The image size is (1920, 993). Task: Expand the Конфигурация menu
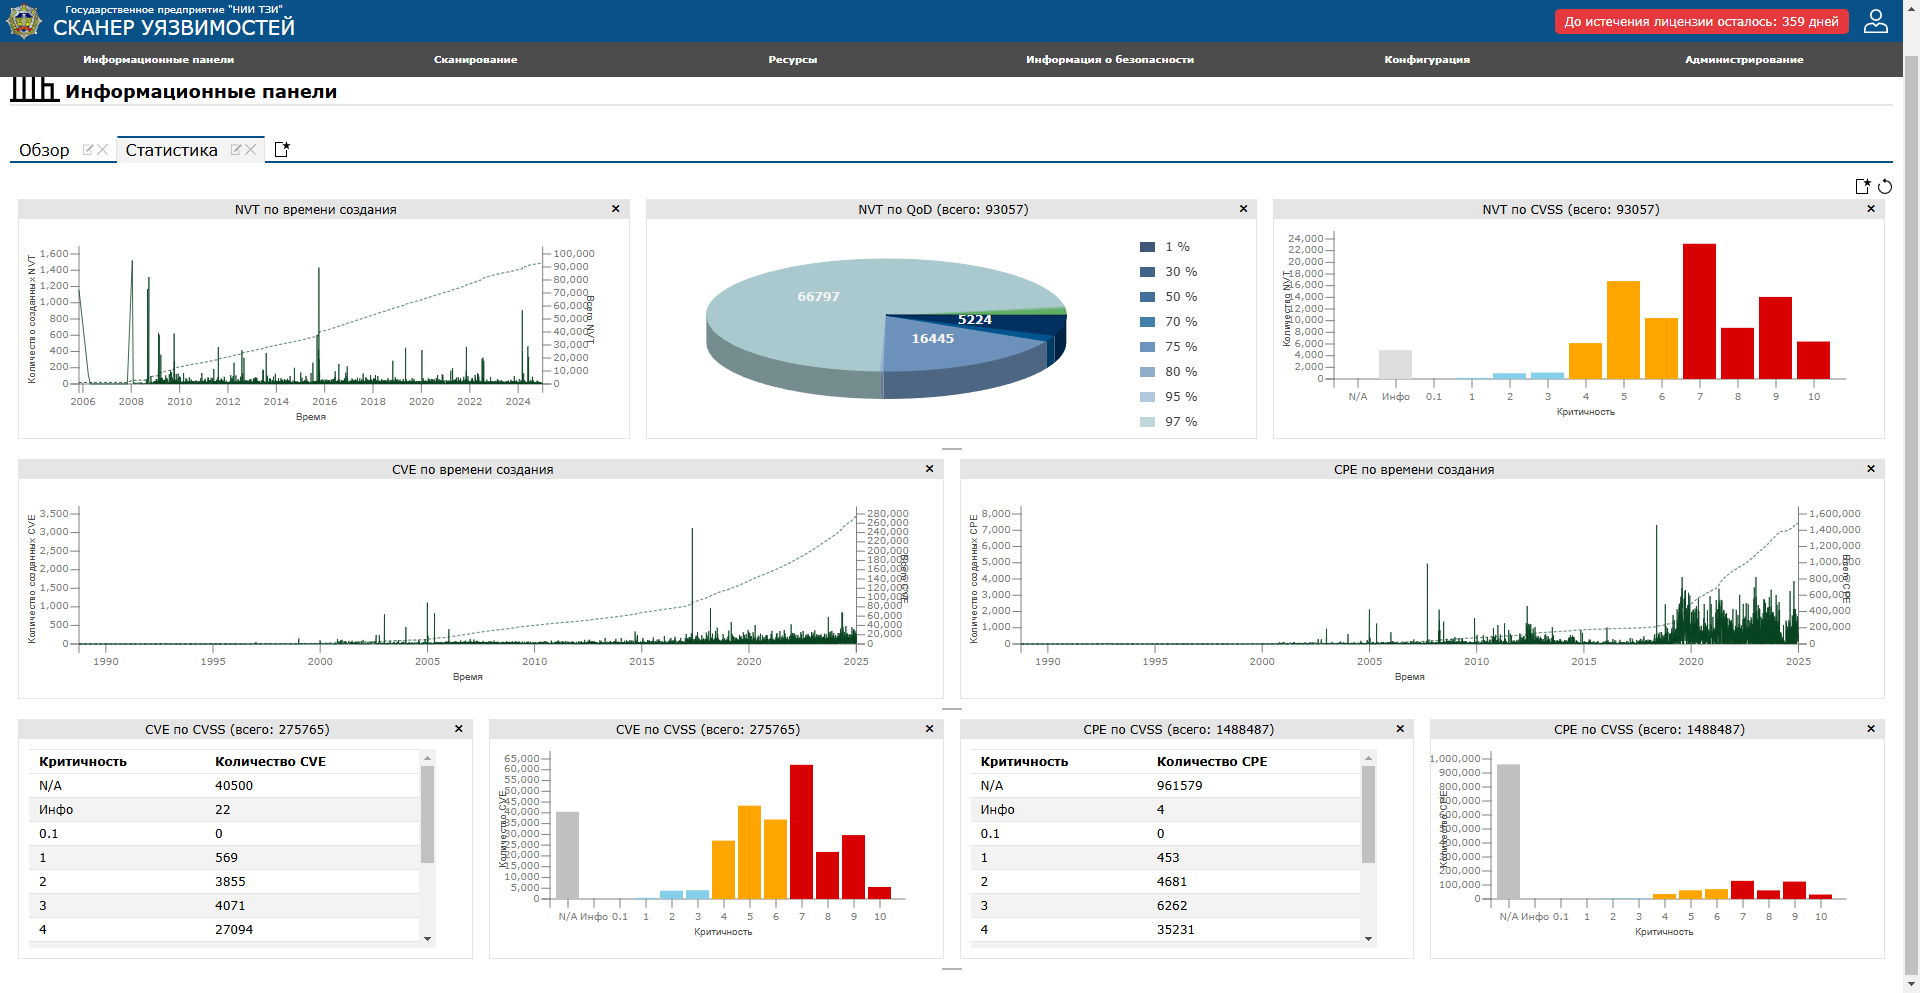click(1426, 60)
